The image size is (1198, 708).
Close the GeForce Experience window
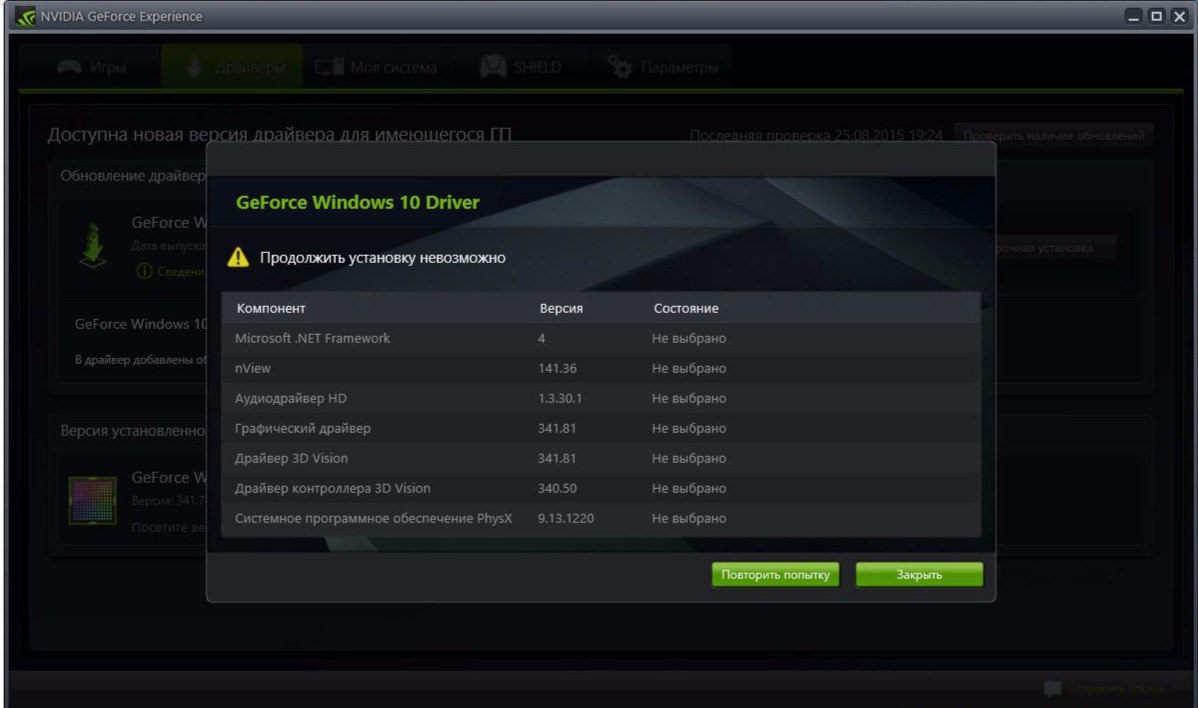click(1180, 16)
